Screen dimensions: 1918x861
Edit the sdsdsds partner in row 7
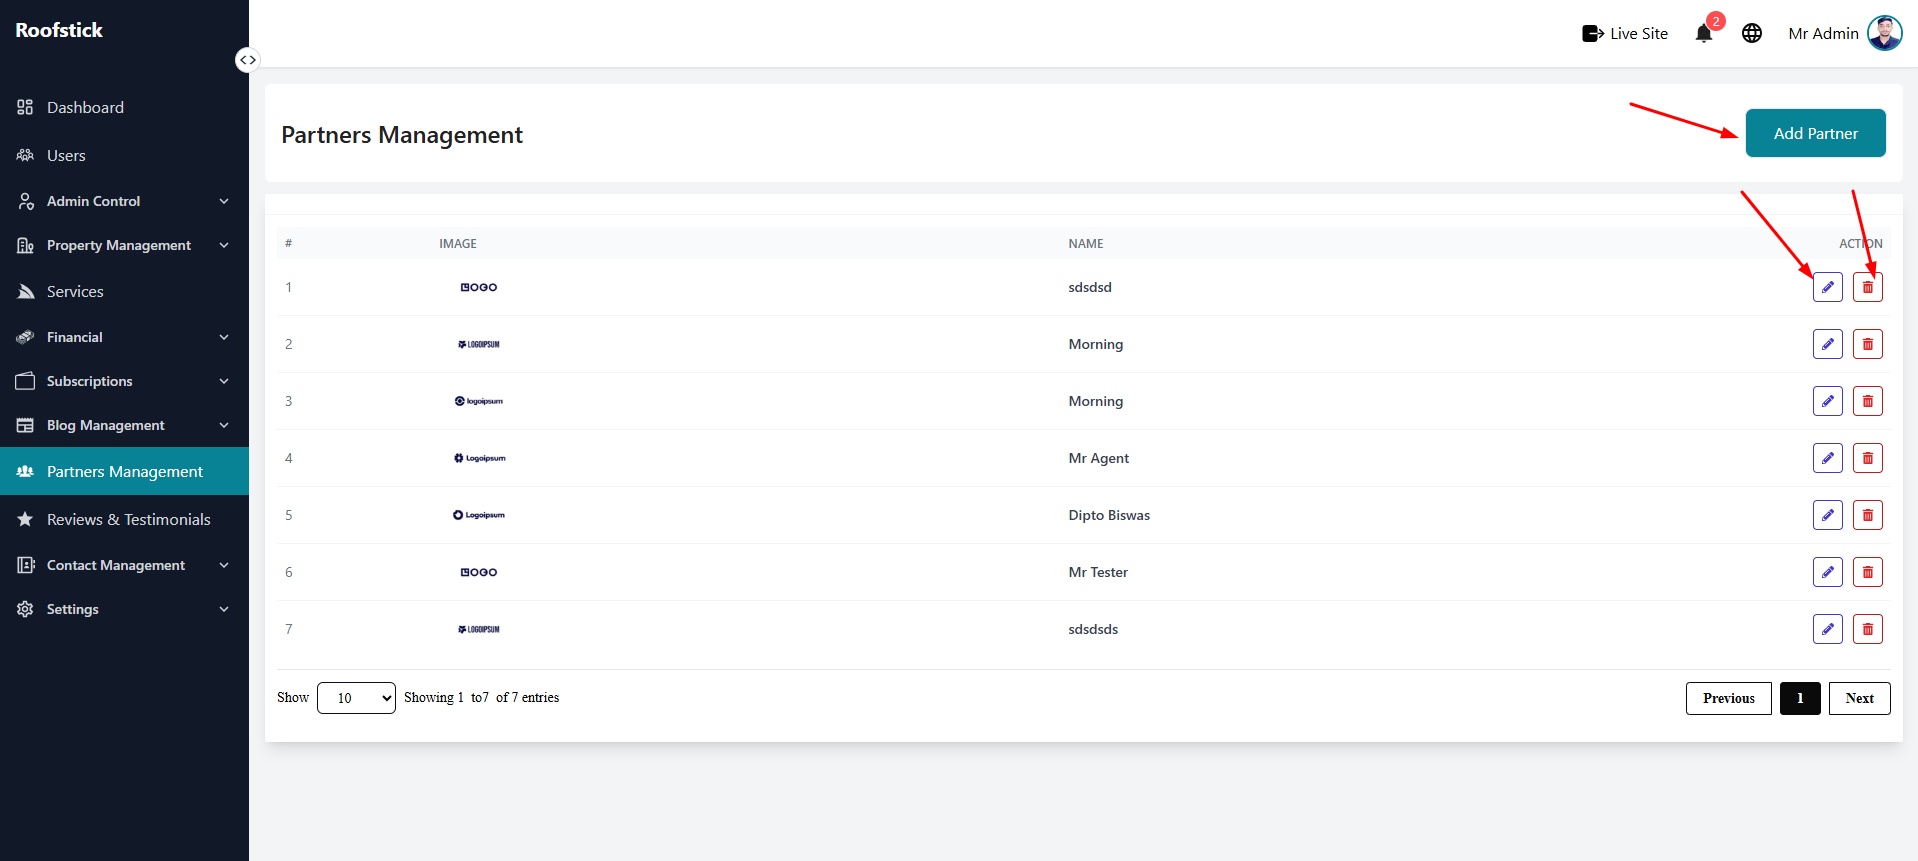pyautogui.click(x=1828, y=629)
